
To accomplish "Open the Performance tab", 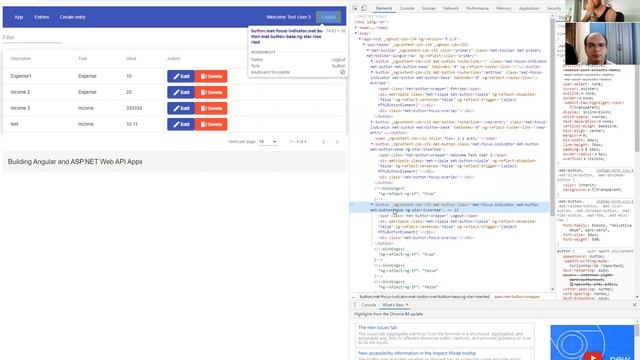I will click(x=478, y=8).
